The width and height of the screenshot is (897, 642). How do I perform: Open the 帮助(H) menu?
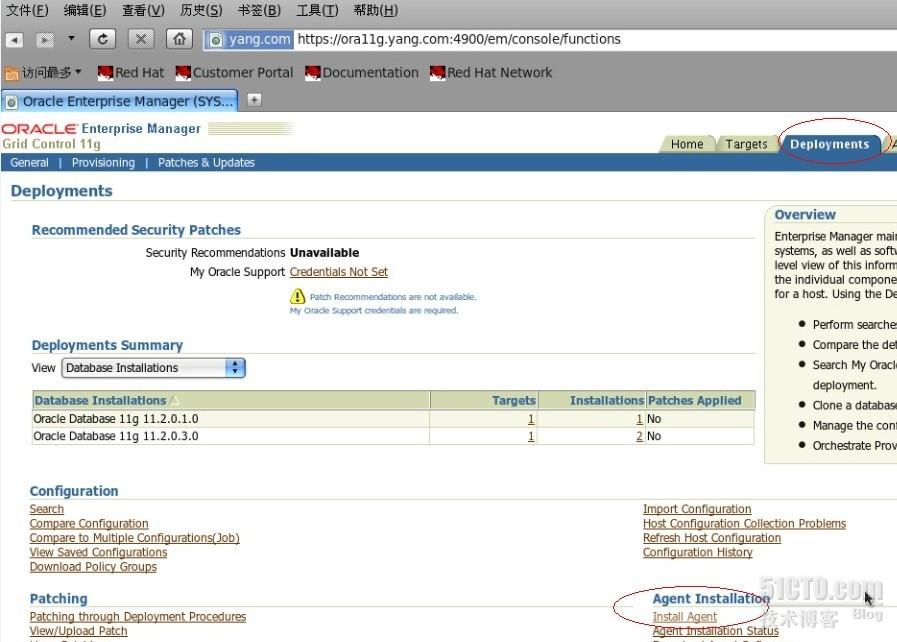tap(375, 10)
